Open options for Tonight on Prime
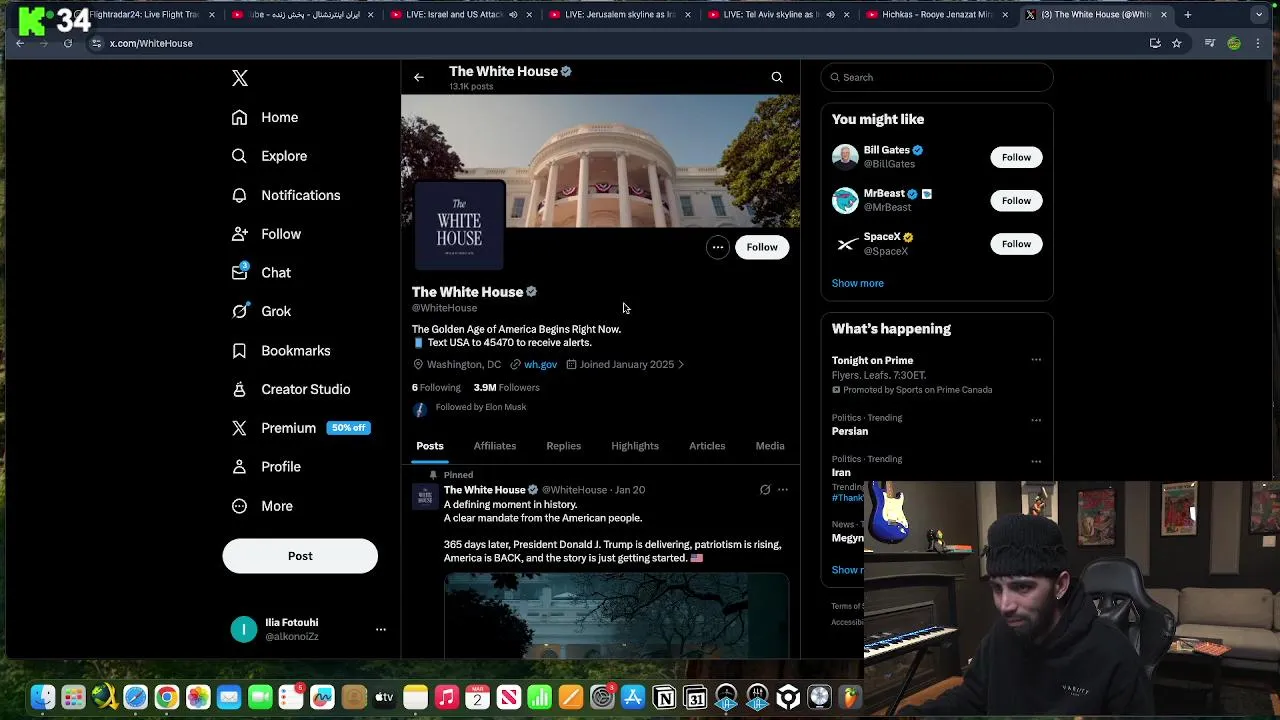Viewport: 1280px width, 720px height. [1036, 360]
